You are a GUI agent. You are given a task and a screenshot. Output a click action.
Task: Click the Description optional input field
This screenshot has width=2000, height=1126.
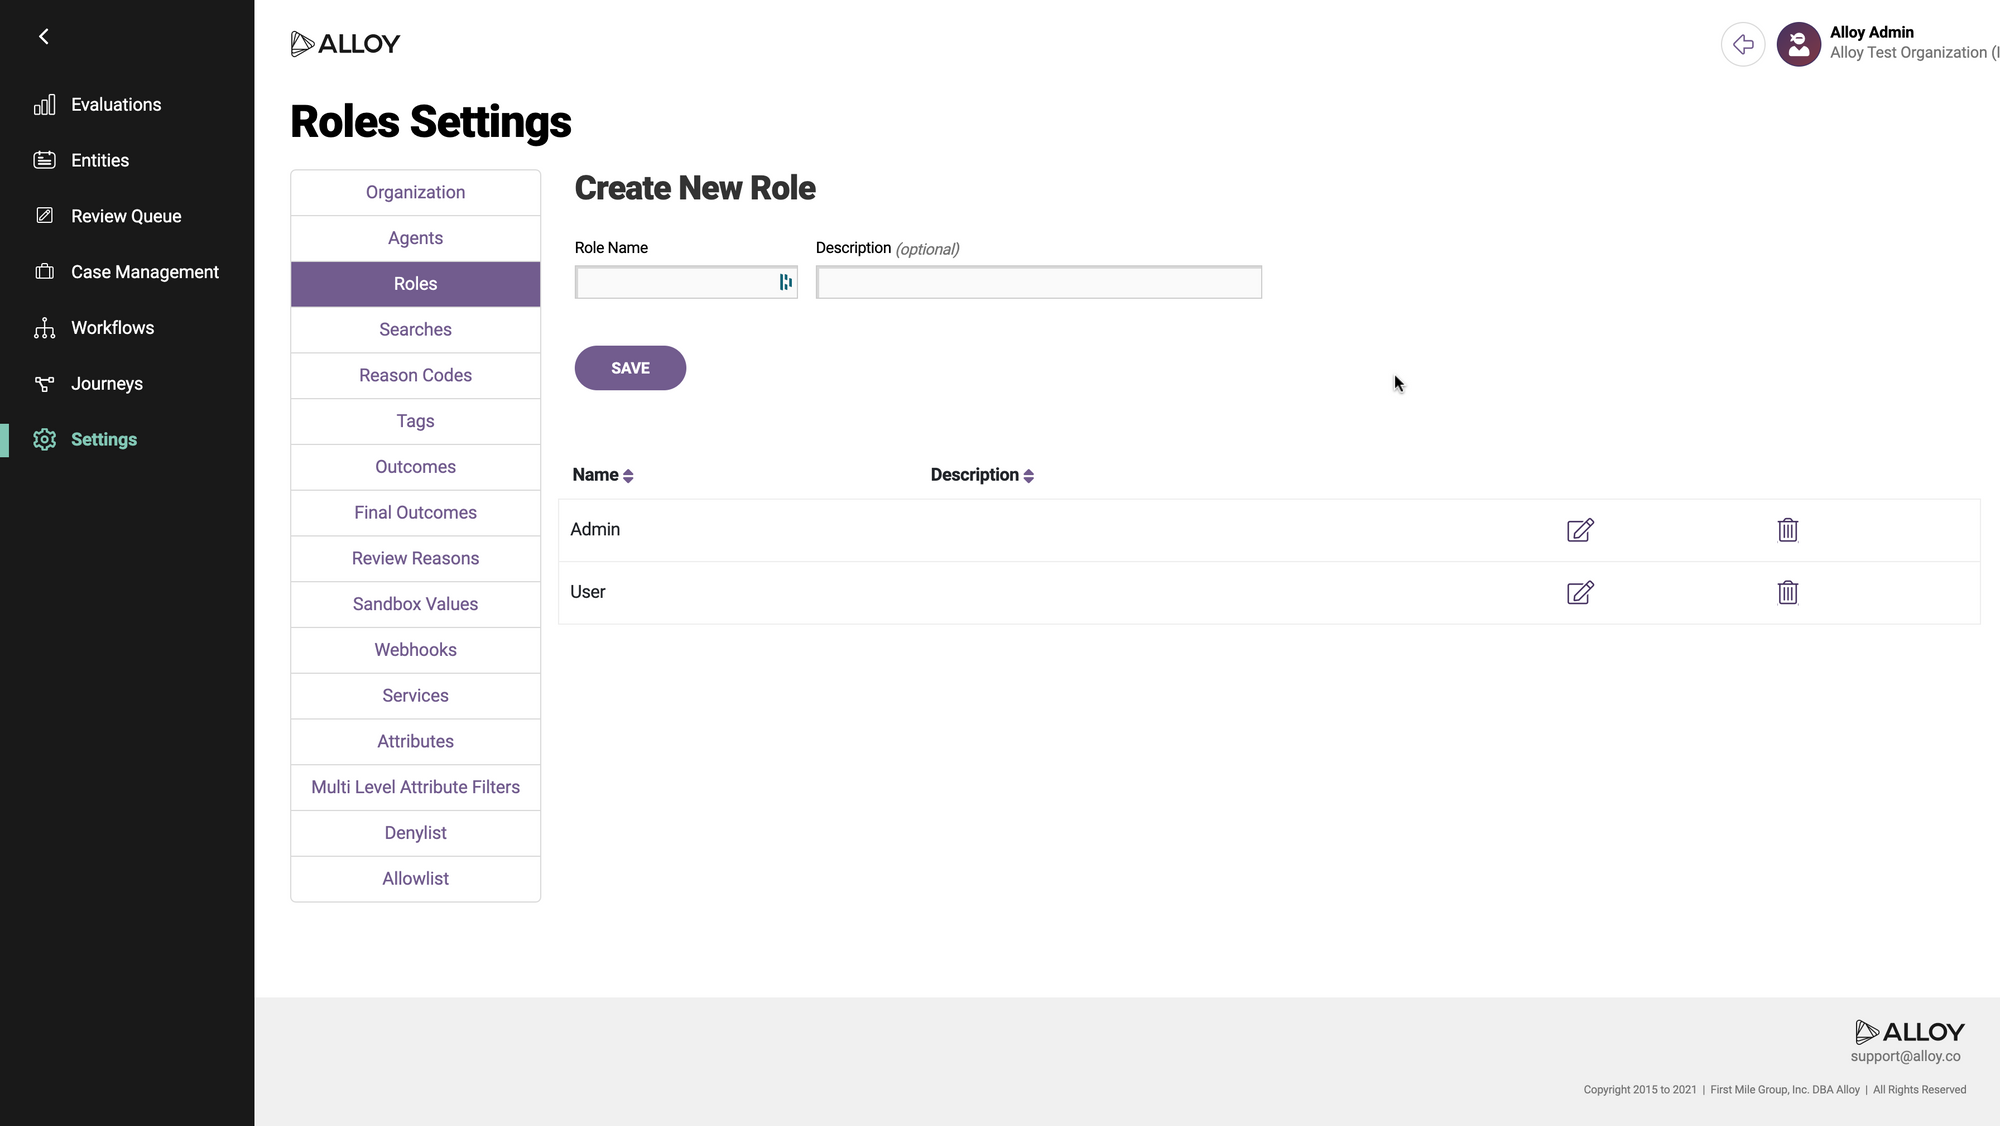click(x=1038, y=283)
